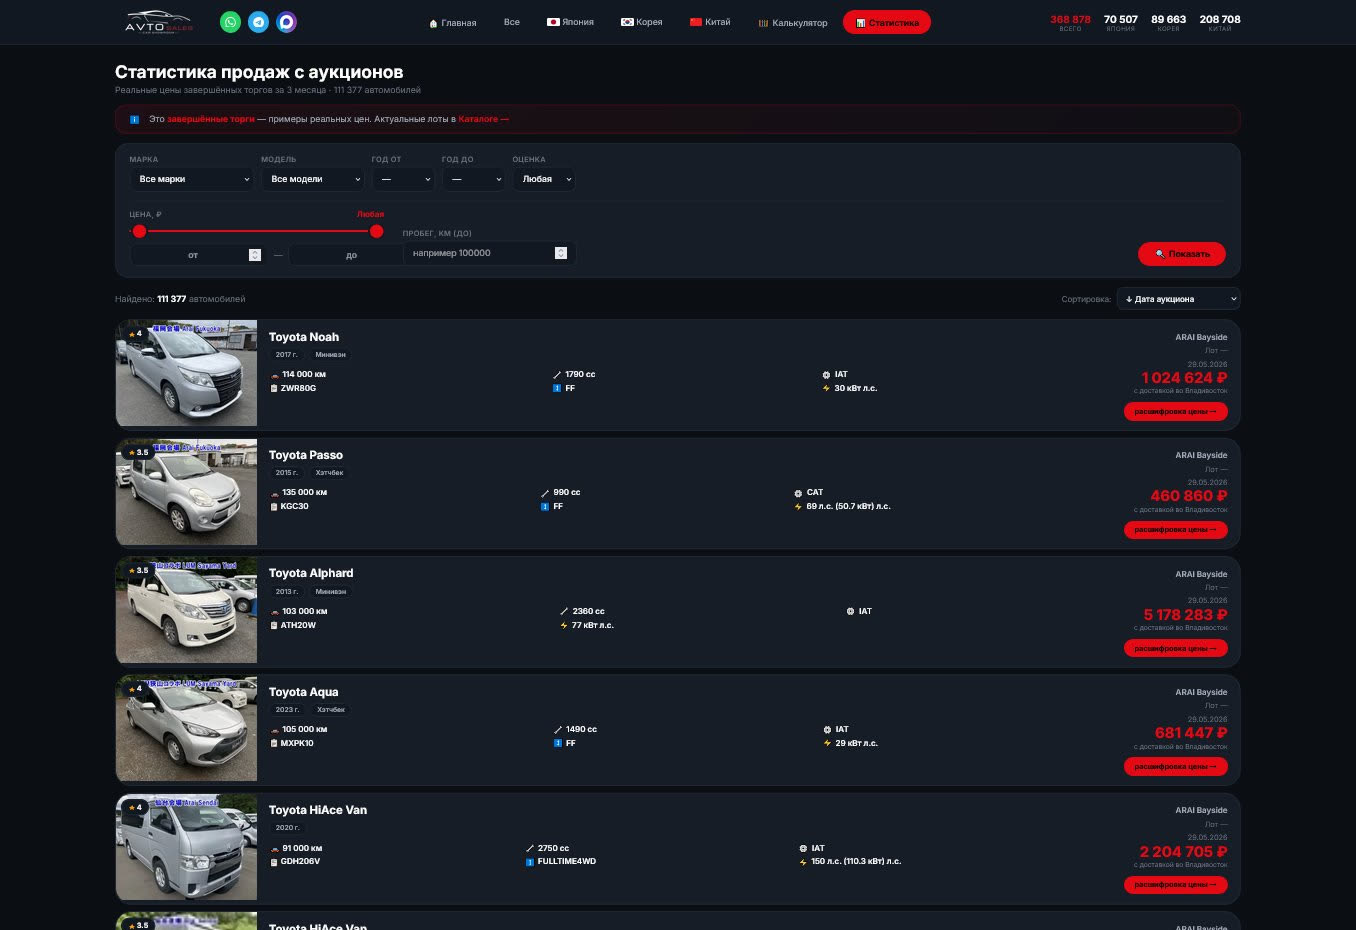Screen dimensions: 1356x930
Task: Open the Год до year dropdown
Action: pyautogui.click(x=473, y=179)
